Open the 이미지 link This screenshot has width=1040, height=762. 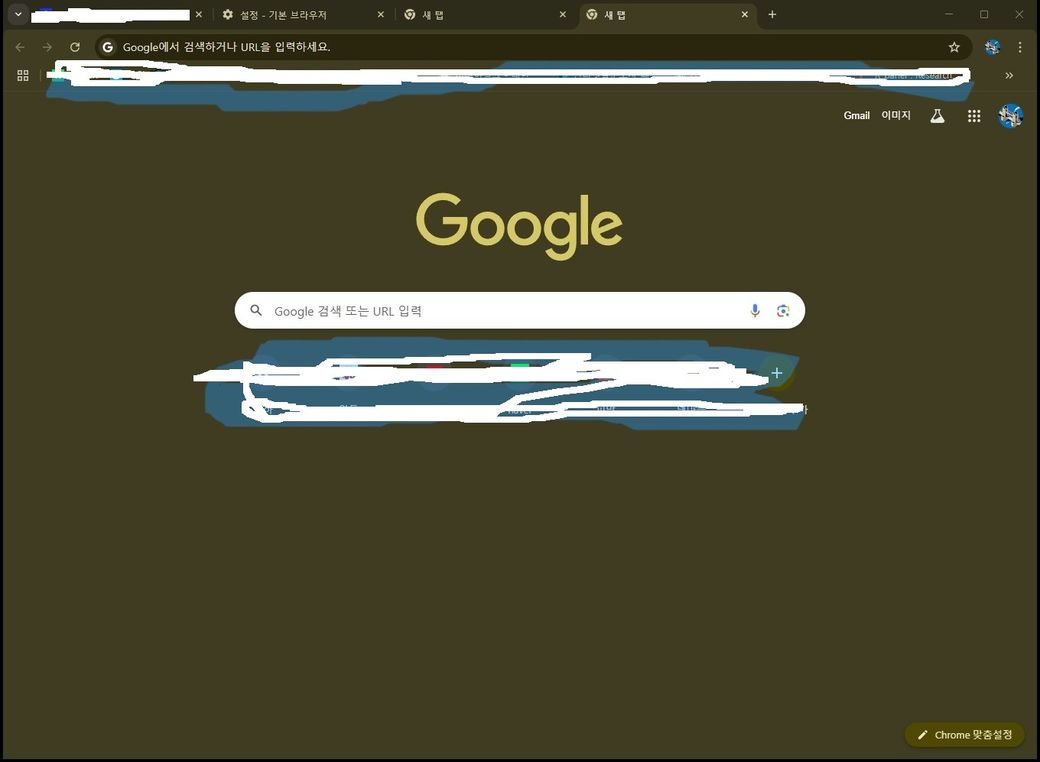[896, 116]
